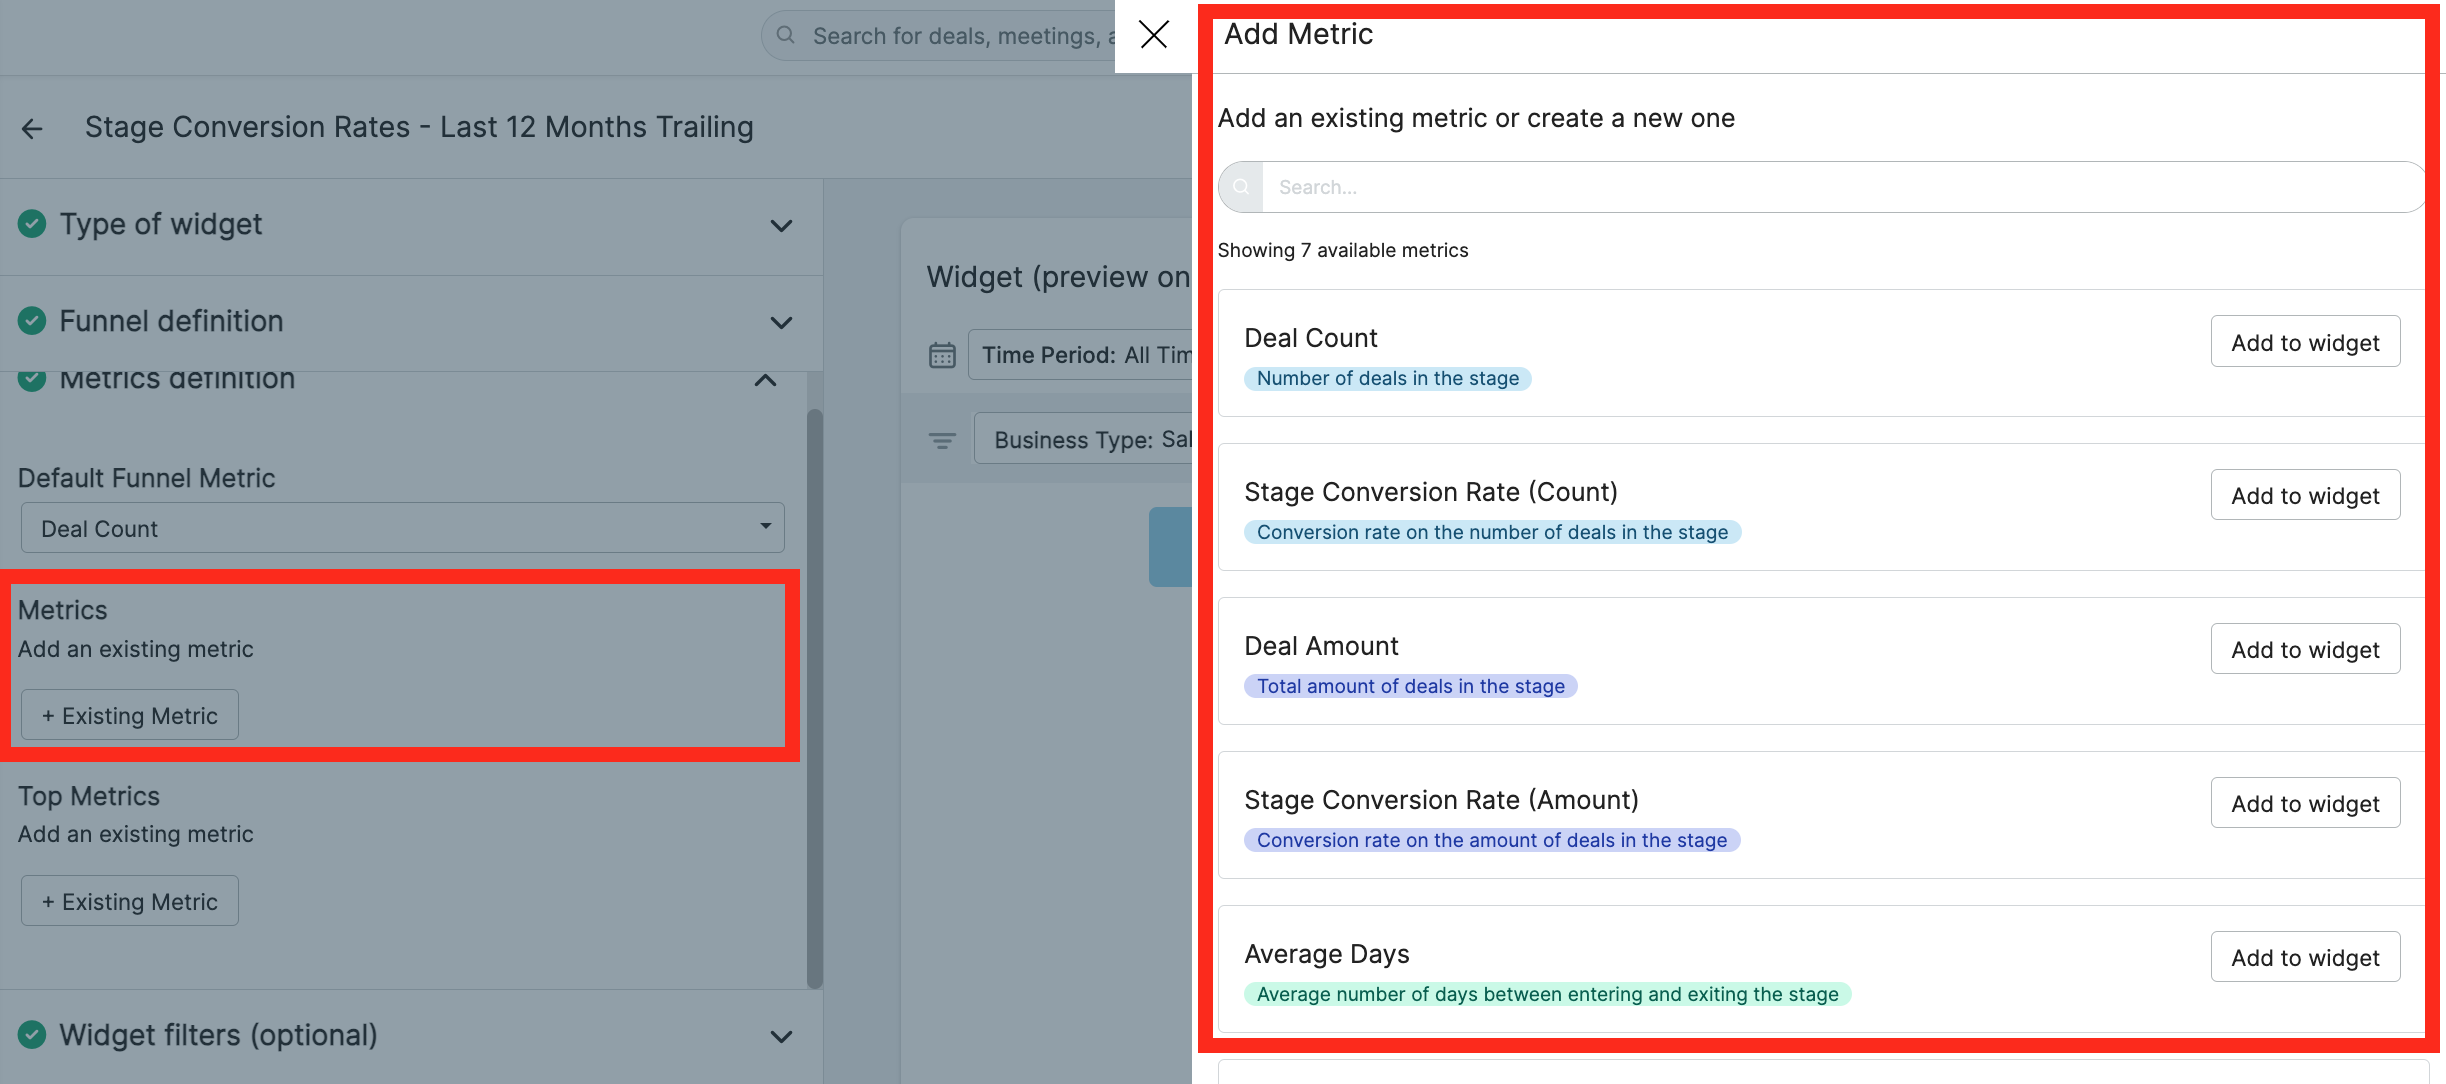Click the left panel vertical scrollbar

click(x=815, y=698)
